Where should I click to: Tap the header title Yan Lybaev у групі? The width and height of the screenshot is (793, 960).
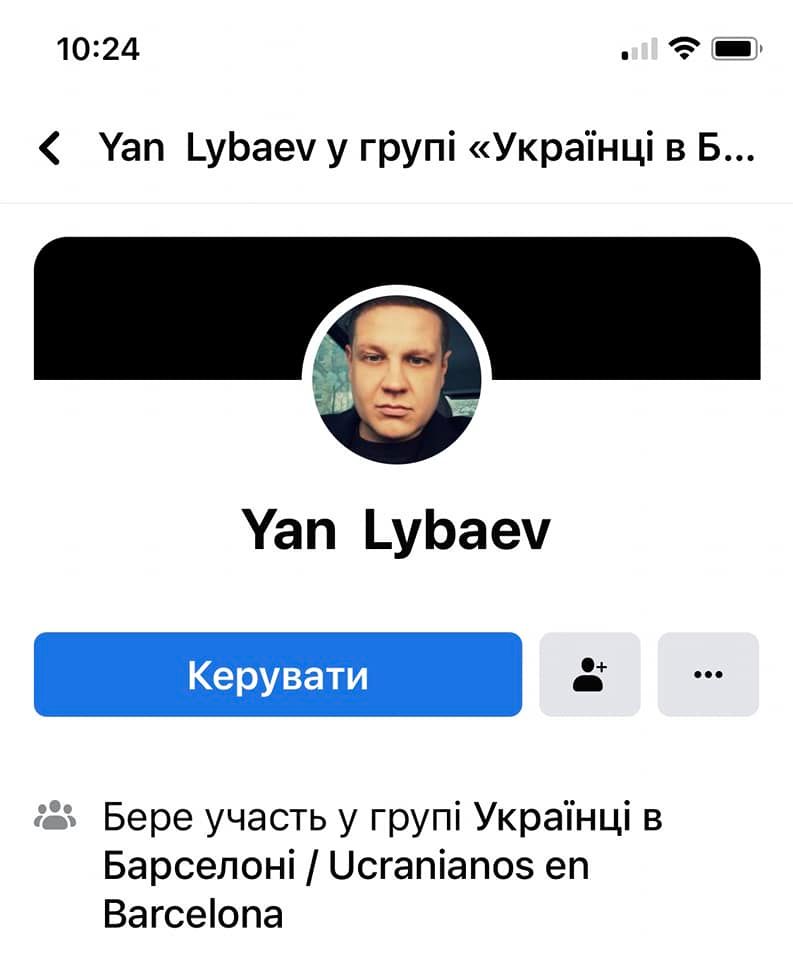pyautogui.click(x=277, y=149)
